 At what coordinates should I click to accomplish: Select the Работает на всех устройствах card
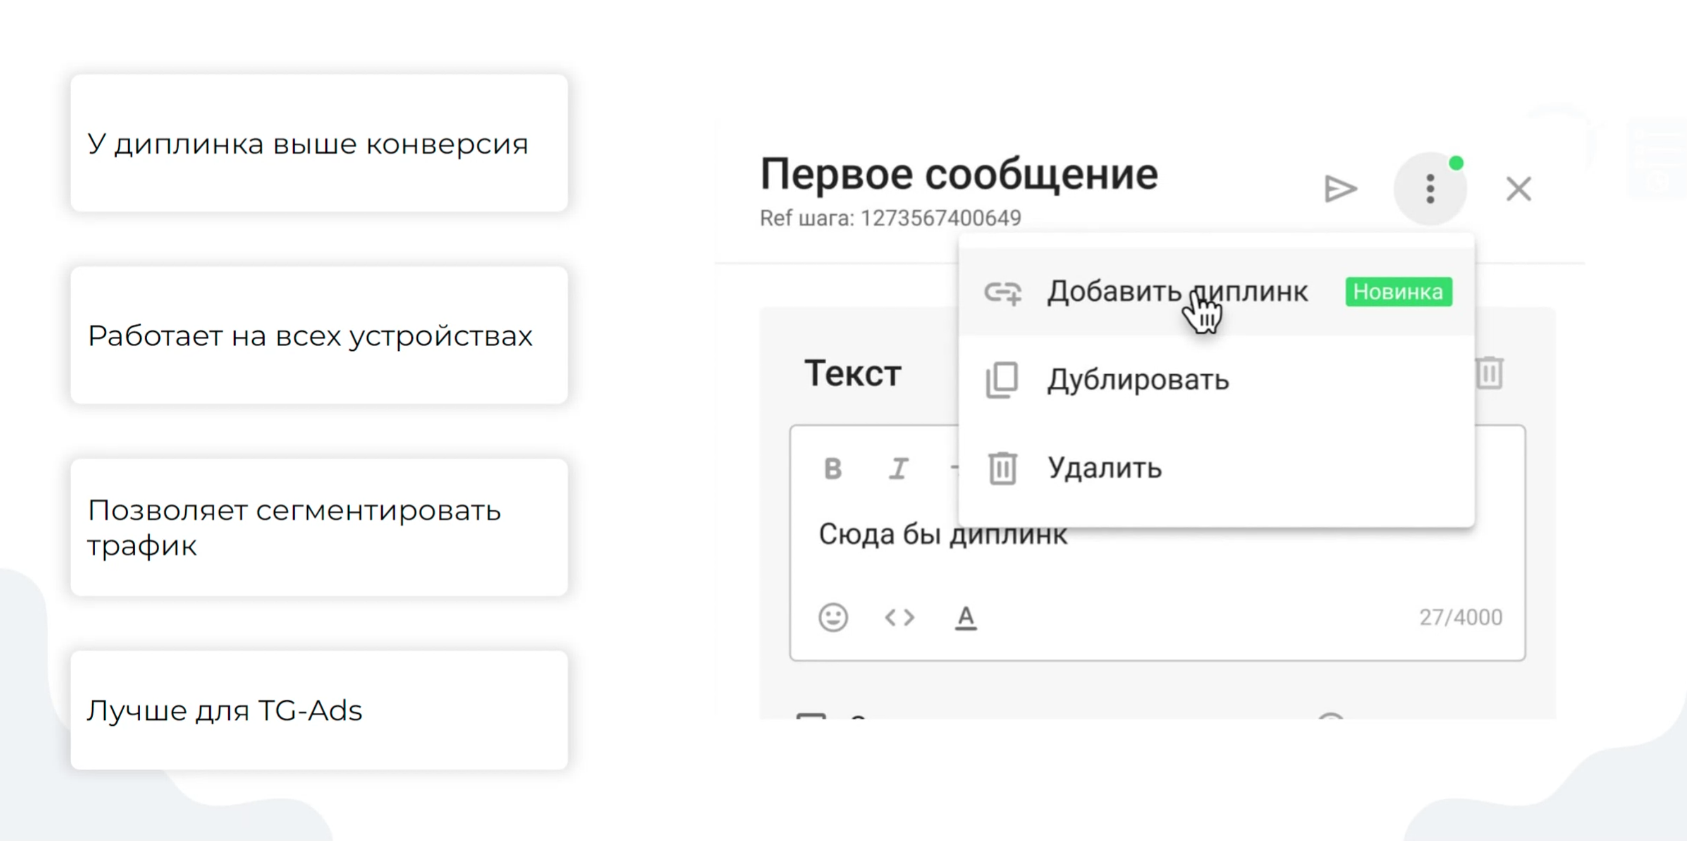tap(319, 335)
